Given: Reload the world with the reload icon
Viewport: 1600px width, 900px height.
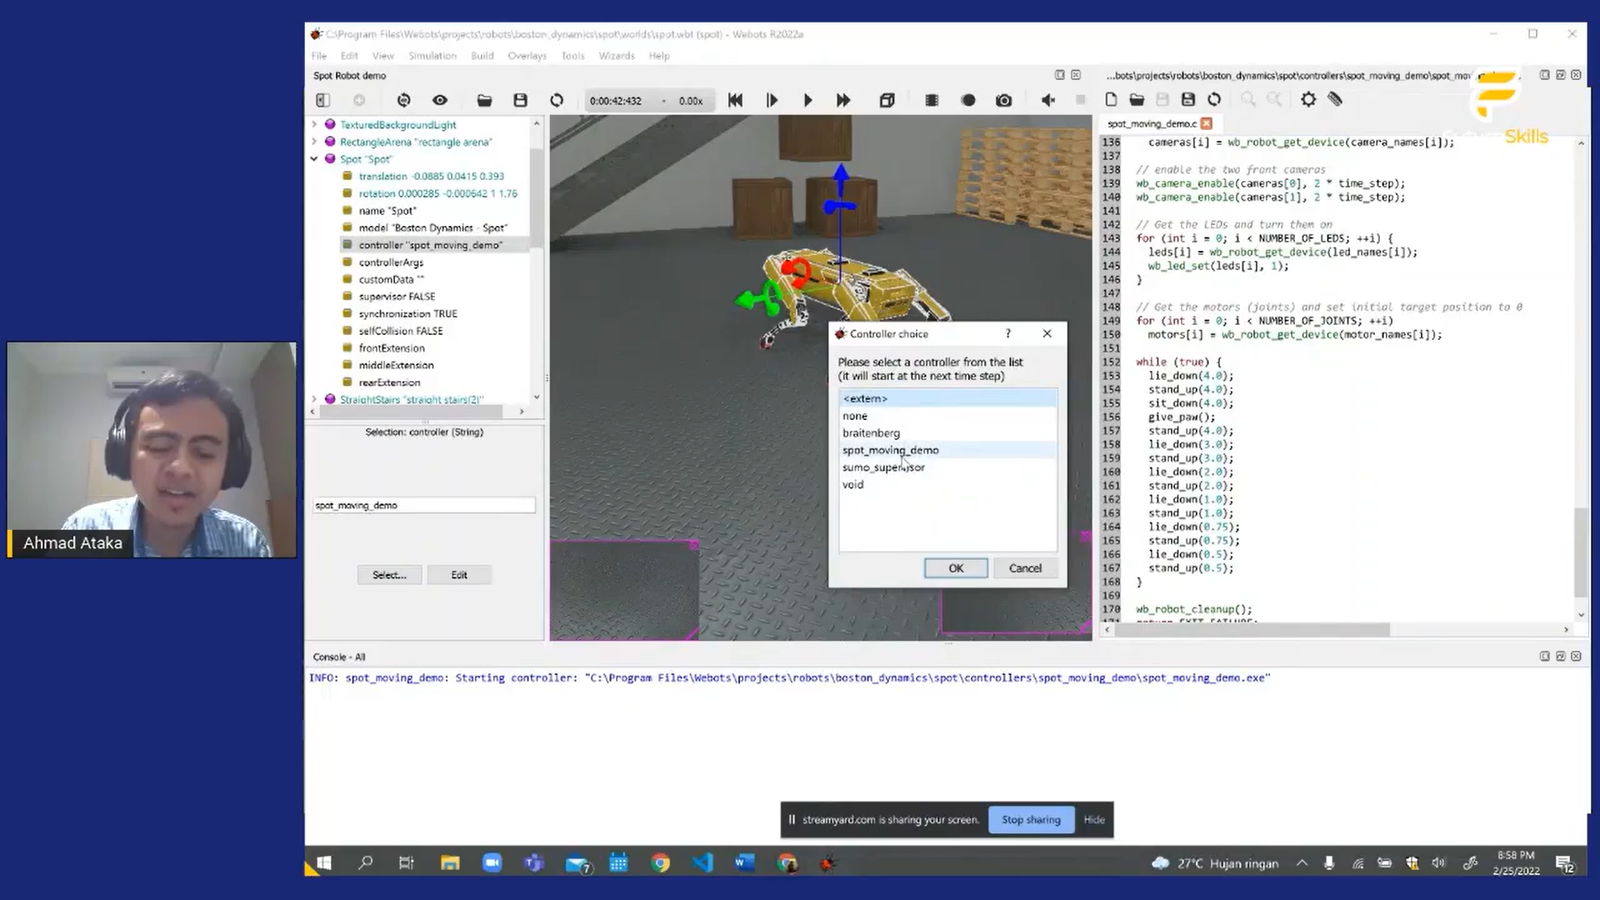Looking at the screenshot, I should click(557, 100).
